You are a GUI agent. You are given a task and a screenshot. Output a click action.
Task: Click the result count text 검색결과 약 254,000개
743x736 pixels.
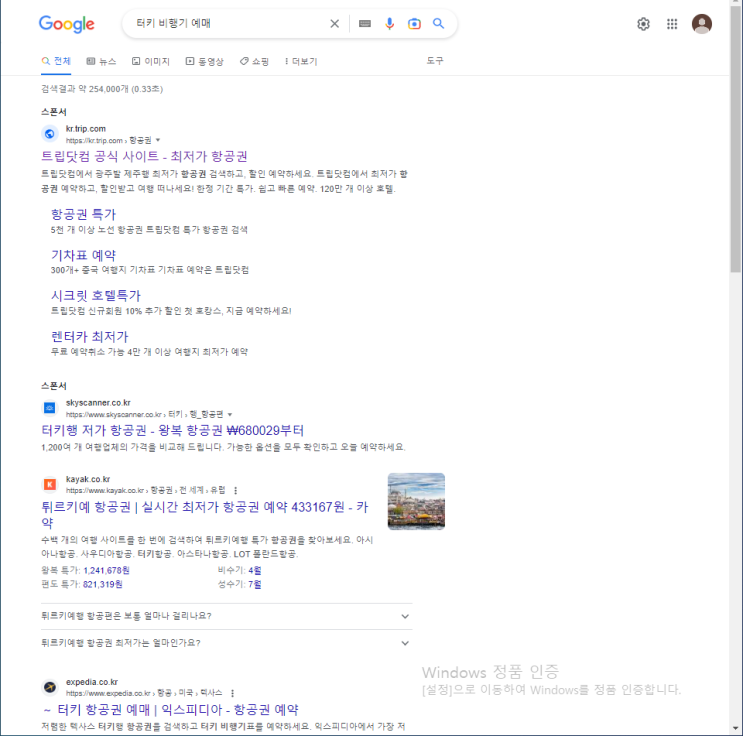[x=85, y=89]
